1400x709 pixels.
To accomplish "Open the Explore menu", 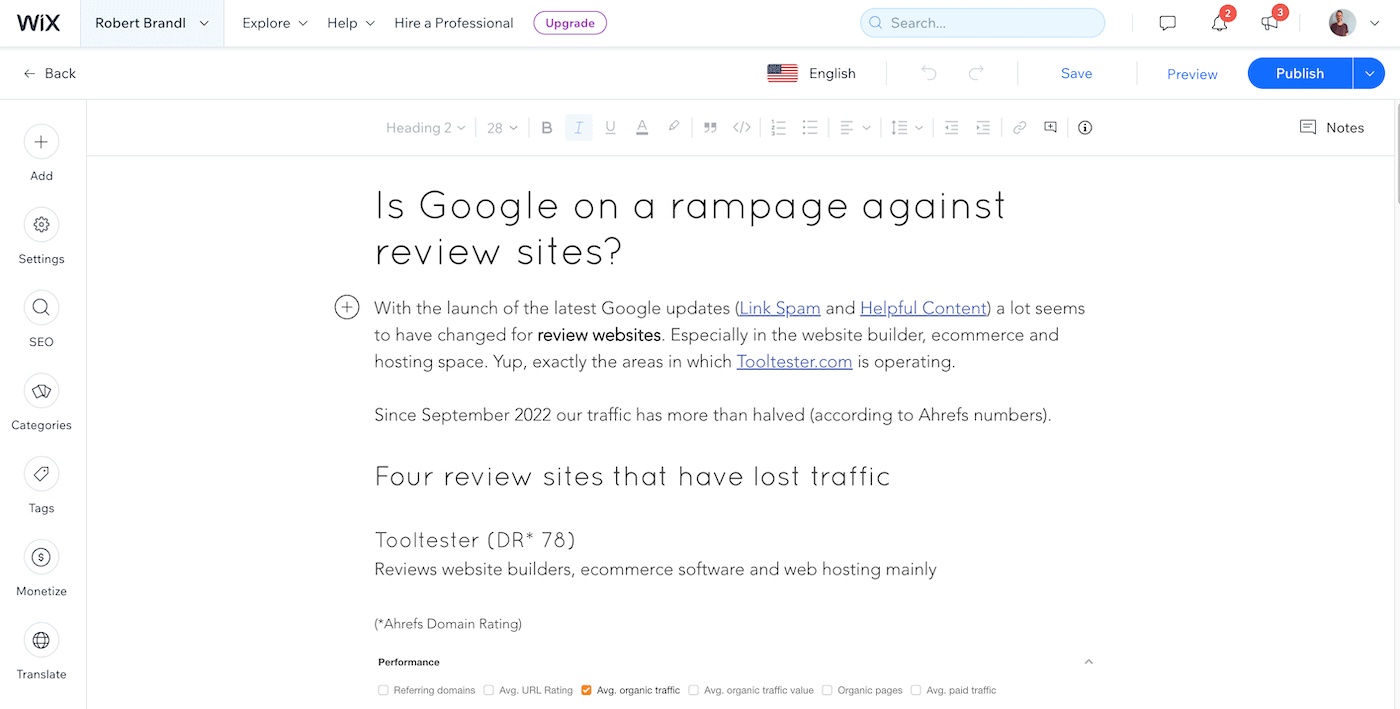I will (x=275, y=23).
